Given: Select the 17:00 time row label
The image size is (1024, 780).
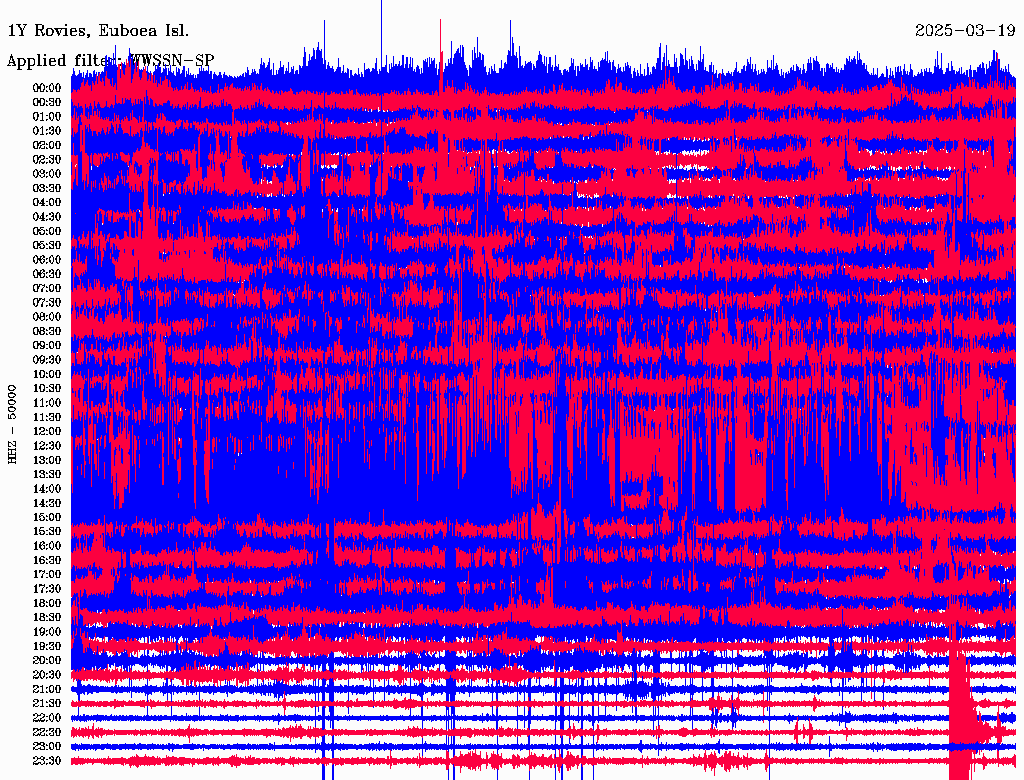Looking at the screenshot, I should (47, 575).
